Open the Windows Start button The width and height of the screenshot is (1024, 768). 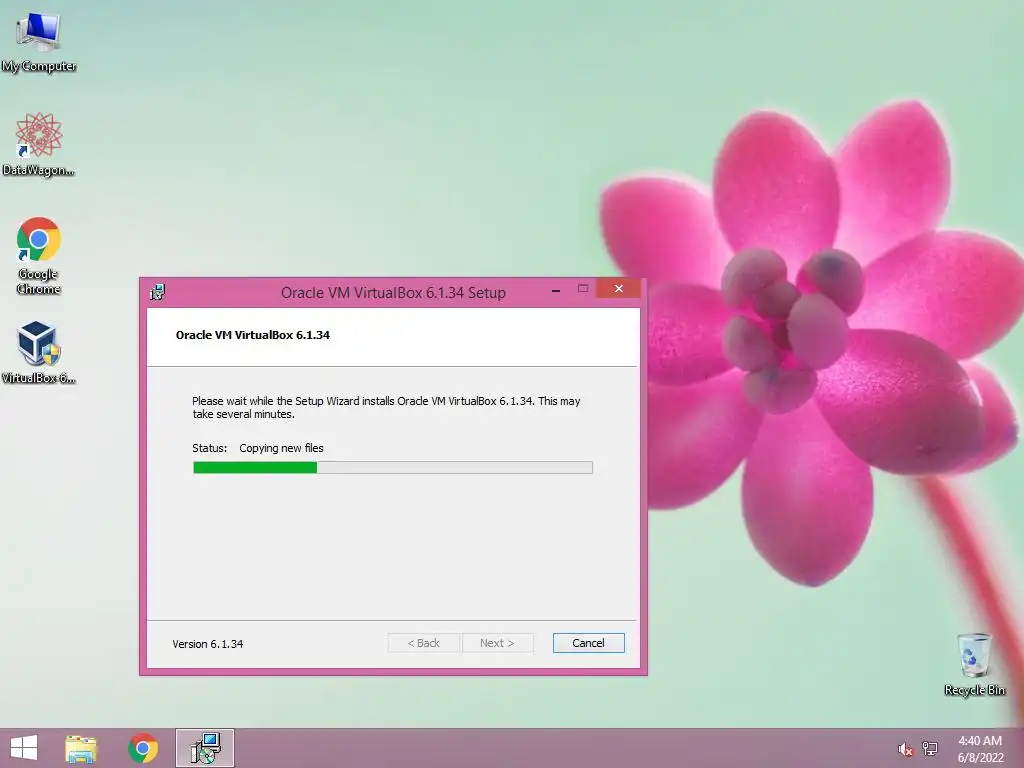tap(24, 748)
